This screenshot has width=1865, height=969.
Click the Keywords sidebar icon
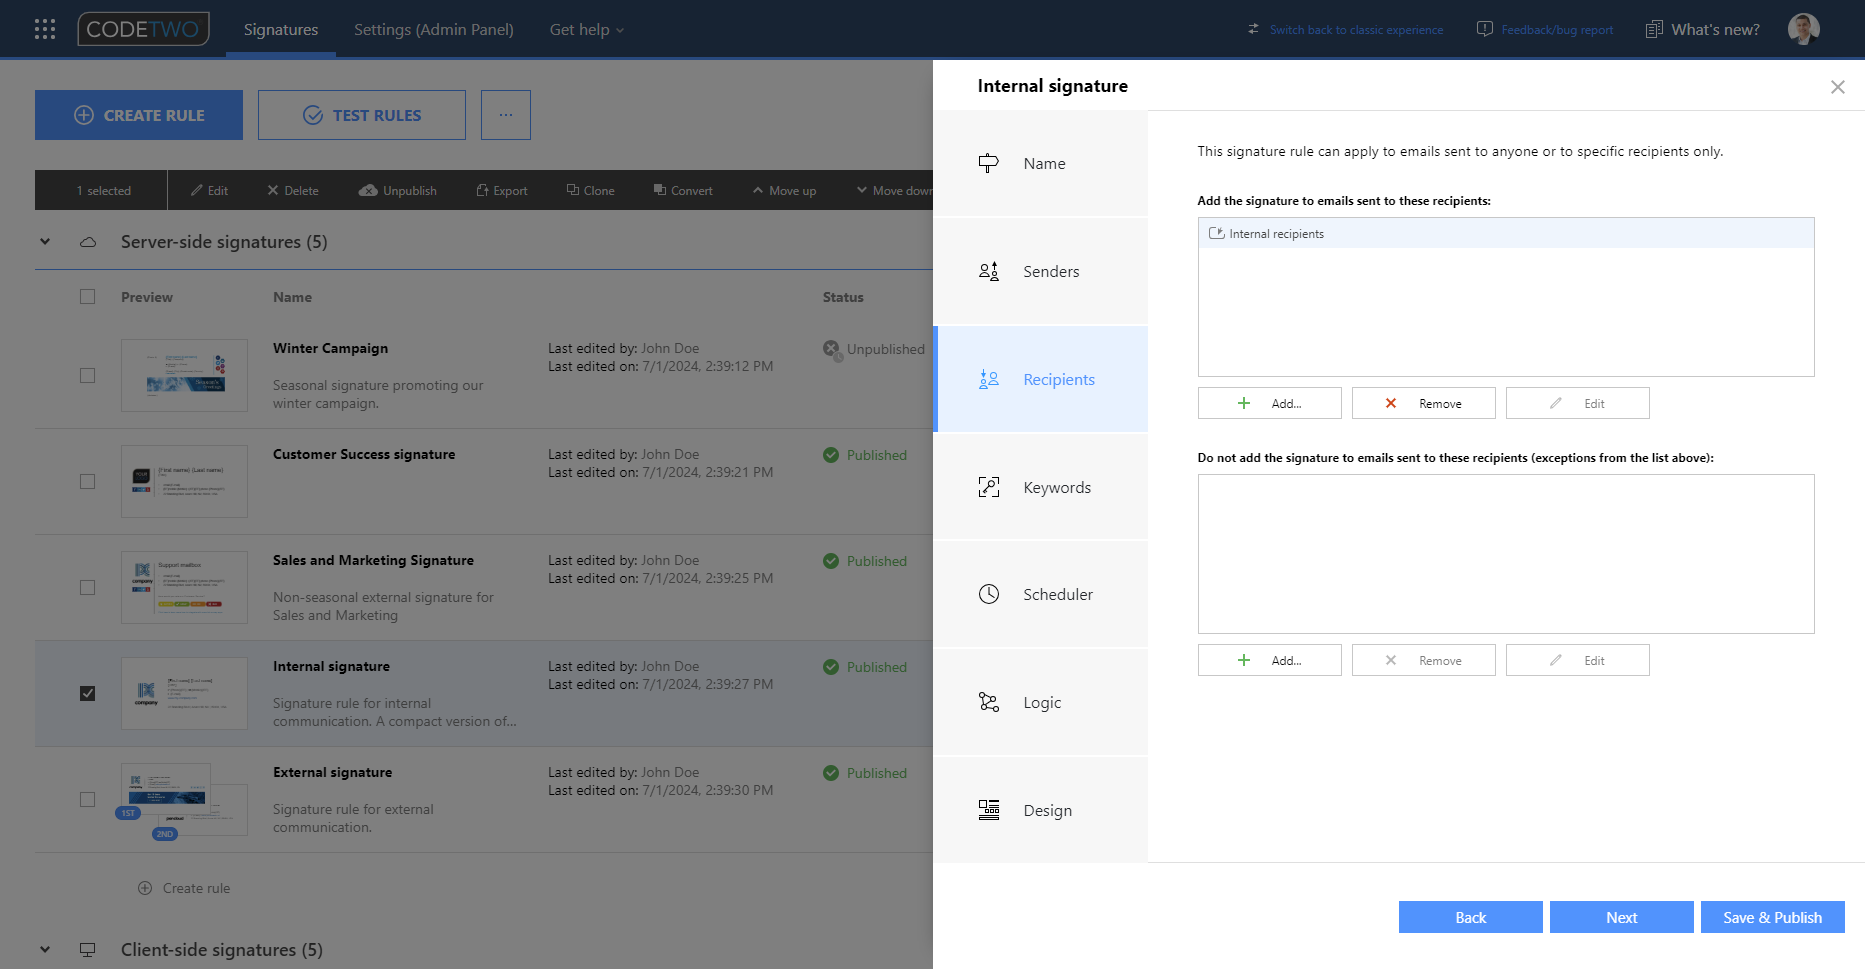[x=988, y=487]
